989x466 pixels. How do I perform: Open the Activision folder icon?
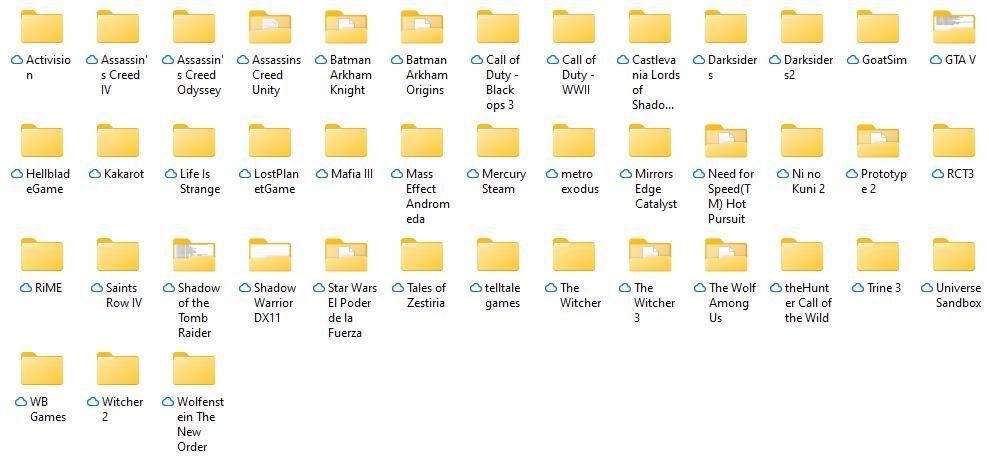click(42, 27)
